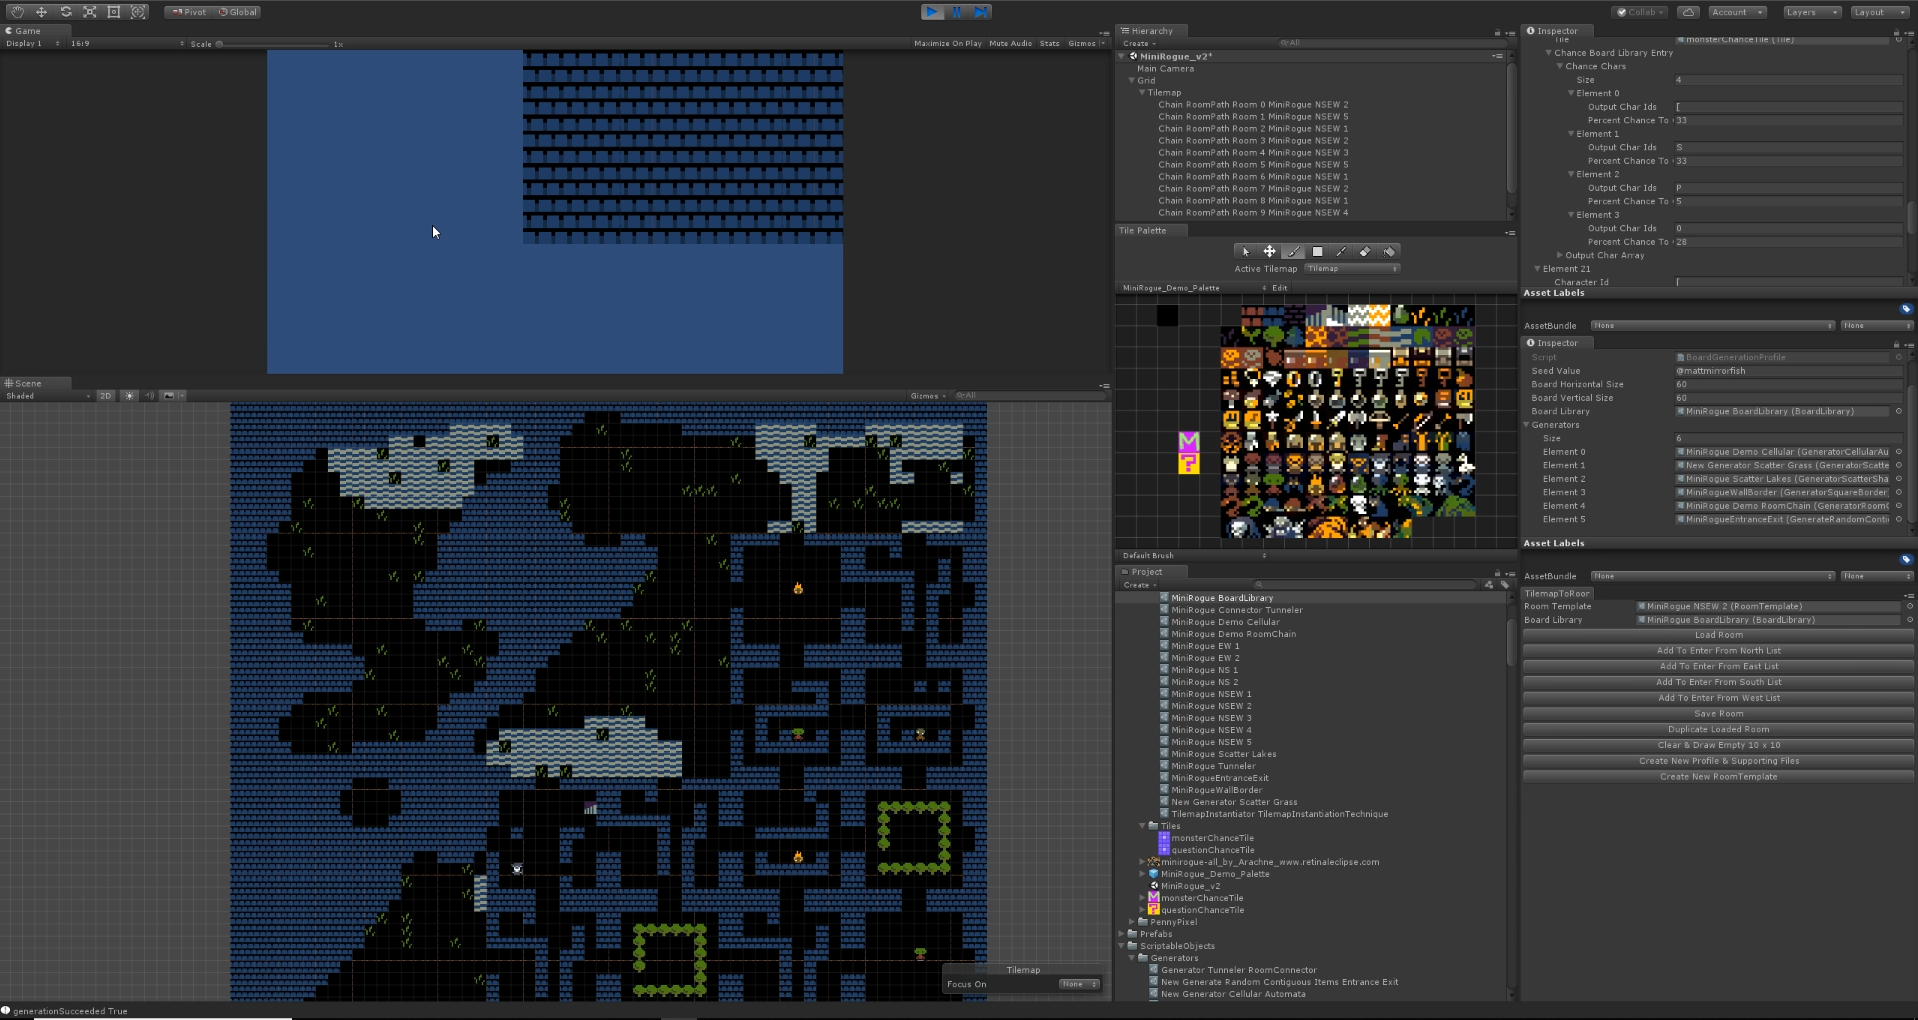Screen dimensions: 1918x1020
Task: Collapse Generators section in Inspector
Action: click(1527, 425)
